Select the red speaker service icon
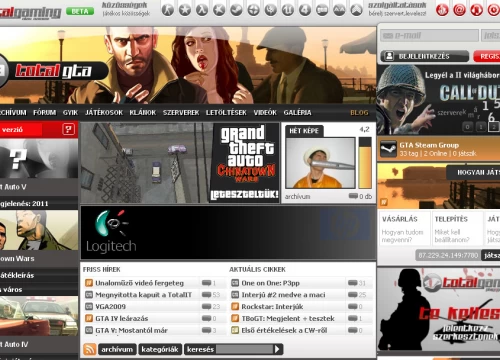Screen dimensions: 500x360 click(x=476, y=10)
